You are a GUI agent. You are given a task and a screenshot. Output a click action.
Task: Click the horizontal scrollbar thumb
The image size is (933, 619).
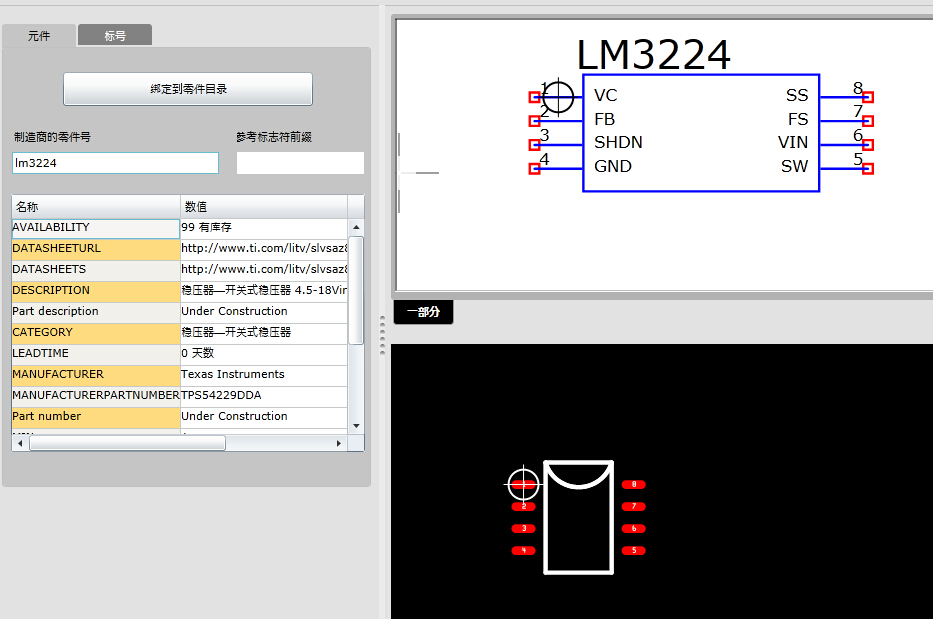tap(127, 443)
